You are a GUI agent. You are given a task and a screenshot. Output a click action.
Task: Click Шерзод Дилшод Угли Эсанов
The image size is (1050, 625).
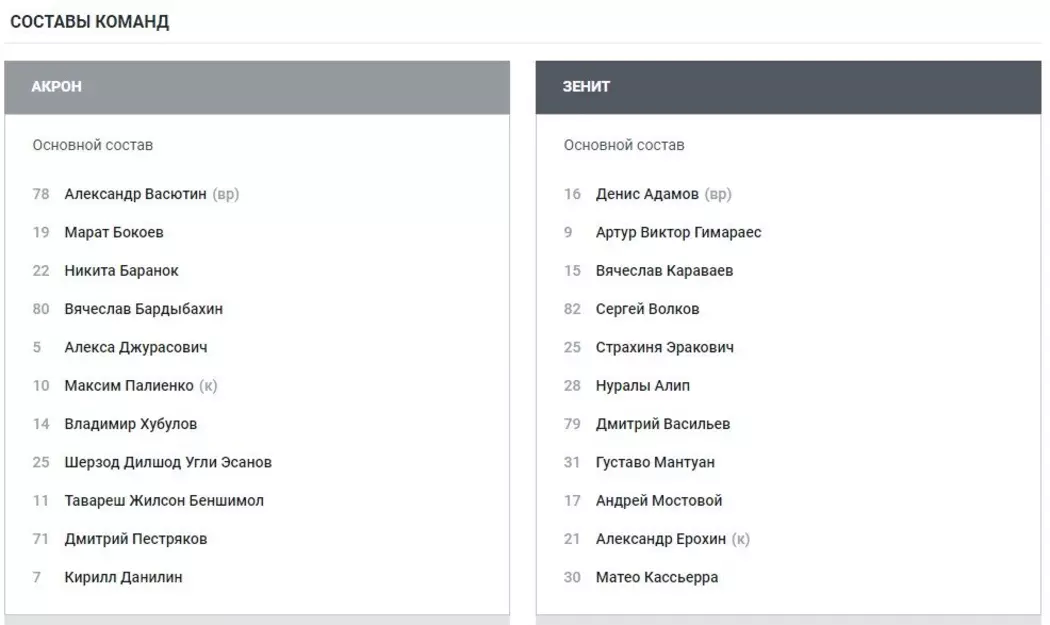coord(168,462)
